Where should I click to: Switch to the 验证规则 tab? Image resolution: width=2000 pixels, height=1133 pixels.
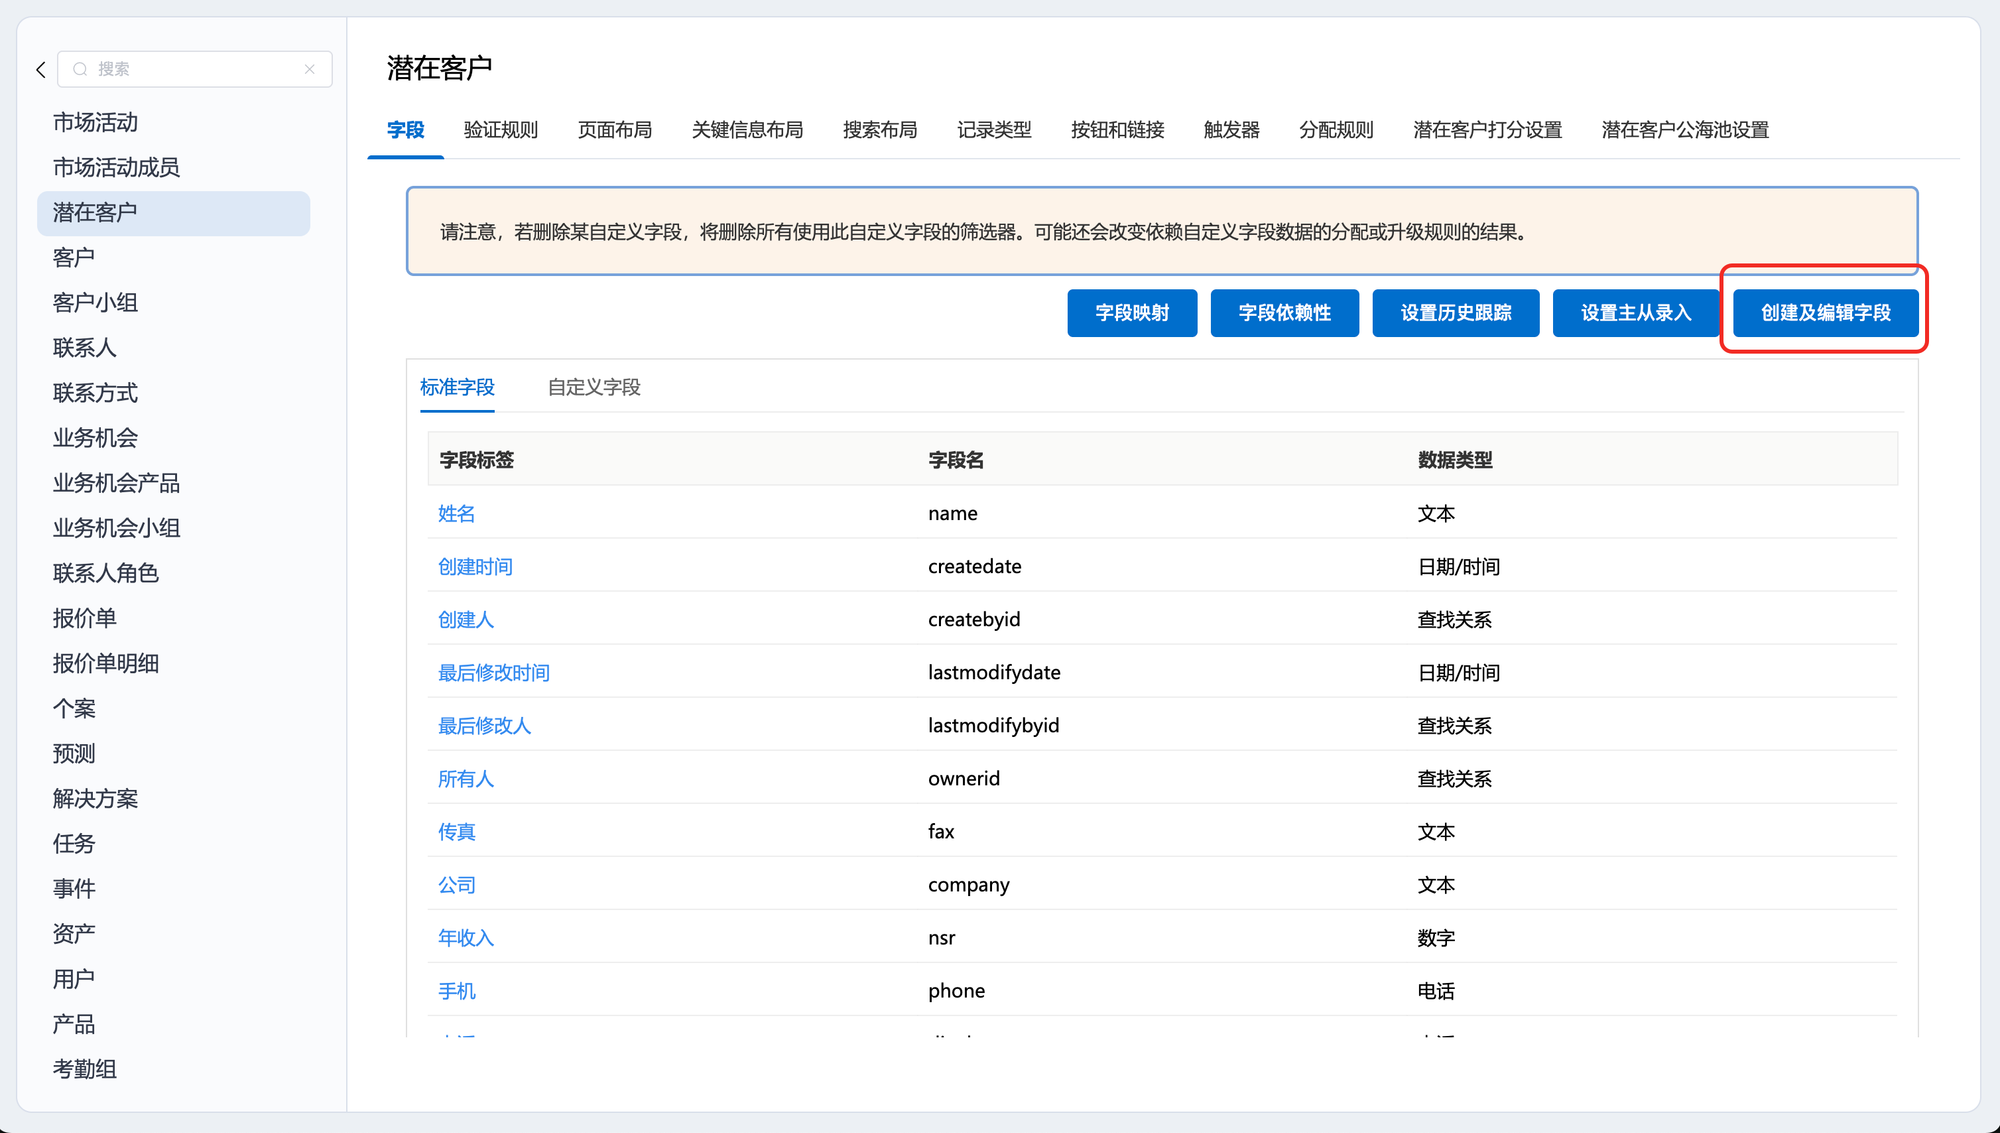(x=500, y=130)
